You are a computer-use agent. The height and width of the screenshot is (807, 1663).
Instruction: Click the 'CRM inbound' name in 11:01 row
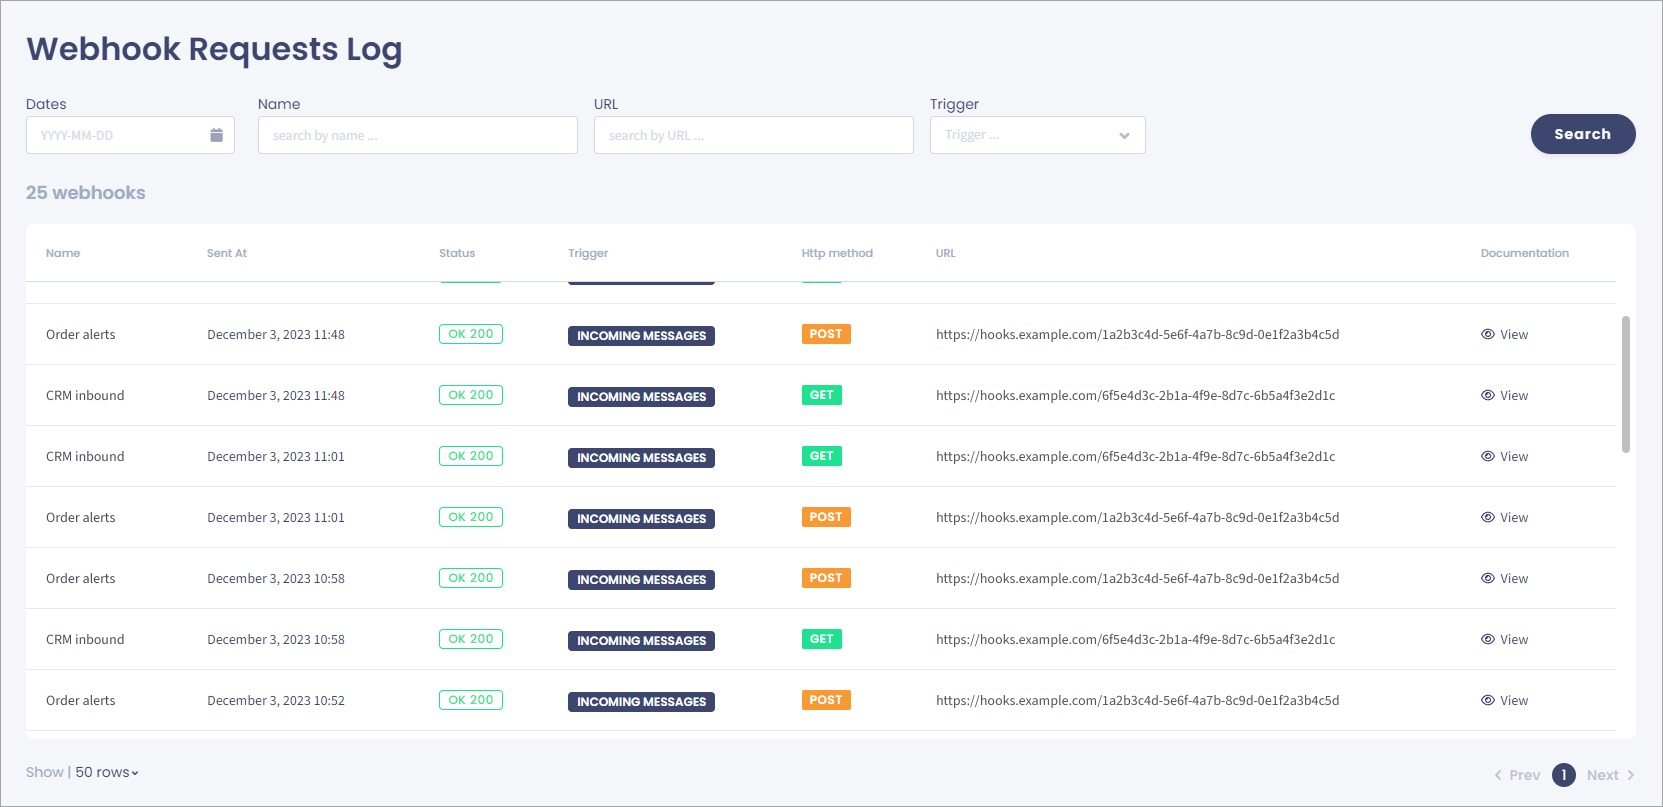coord(85,457)
